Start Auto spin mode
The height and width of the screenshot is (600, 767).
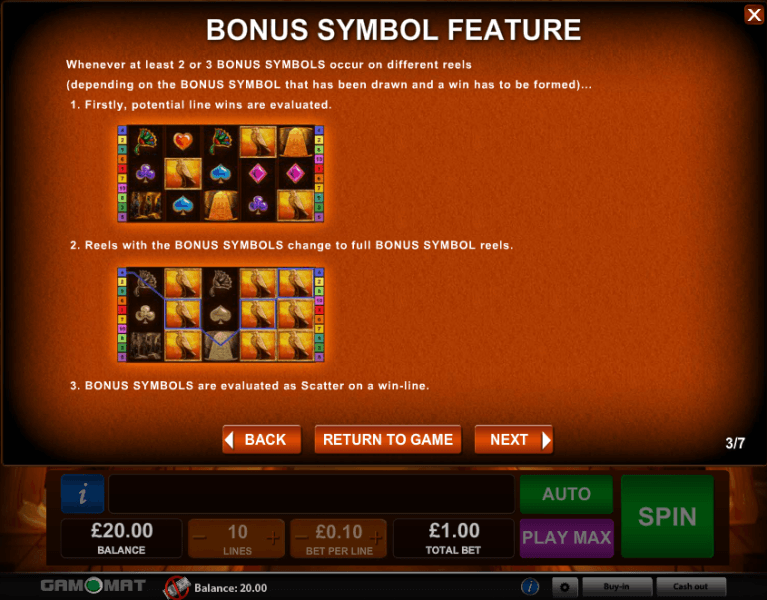click(x=566, y=494)
